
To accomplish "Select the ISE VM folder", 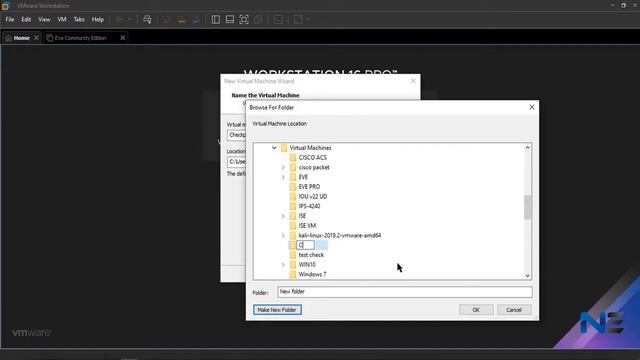I will click(307, 226).
